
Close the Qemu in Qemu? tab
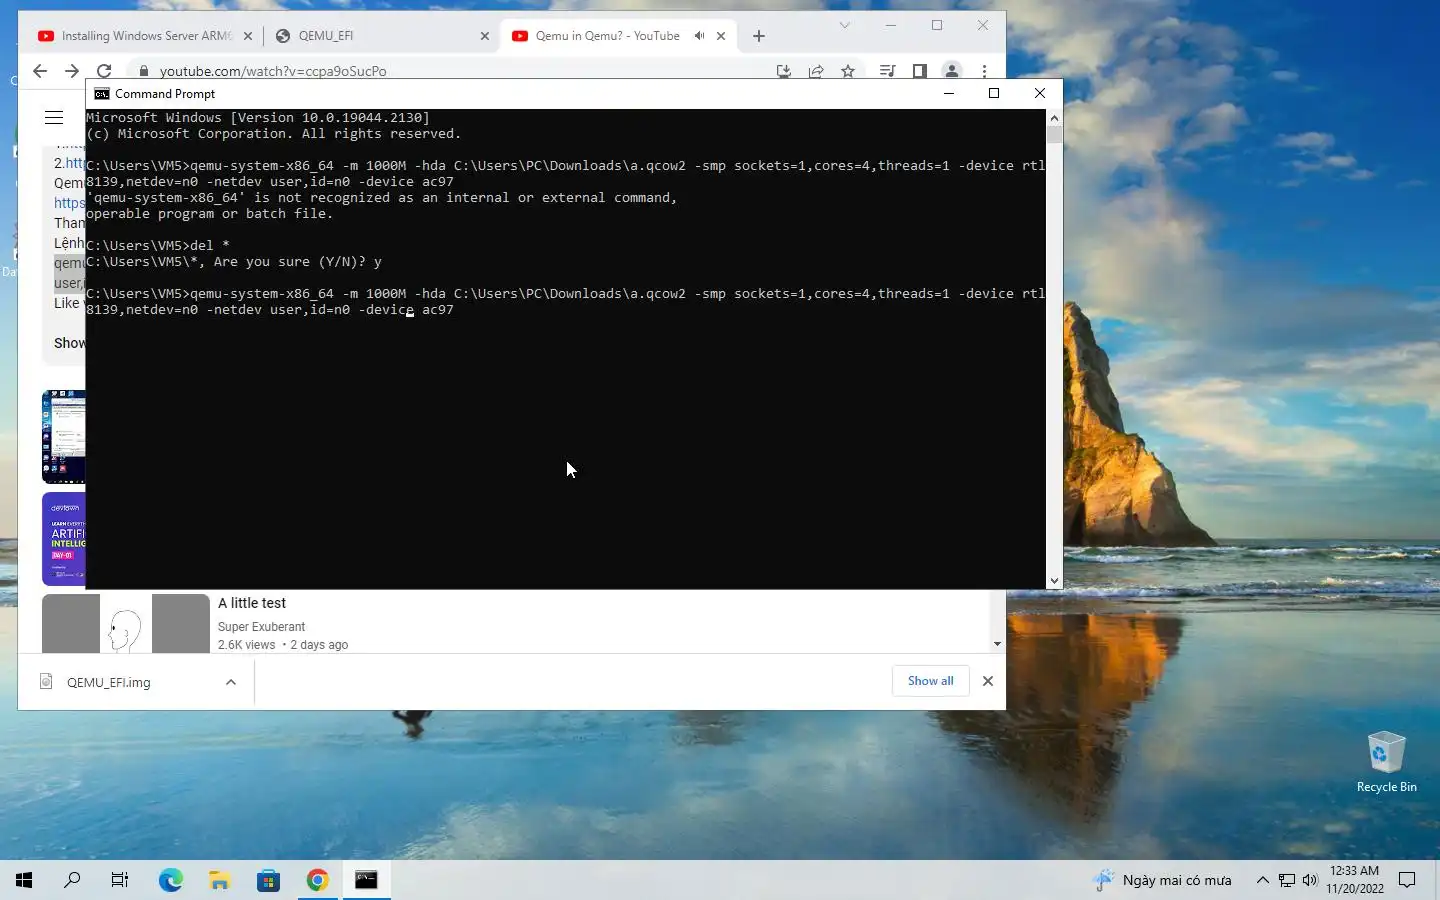[x=721, y=36]
